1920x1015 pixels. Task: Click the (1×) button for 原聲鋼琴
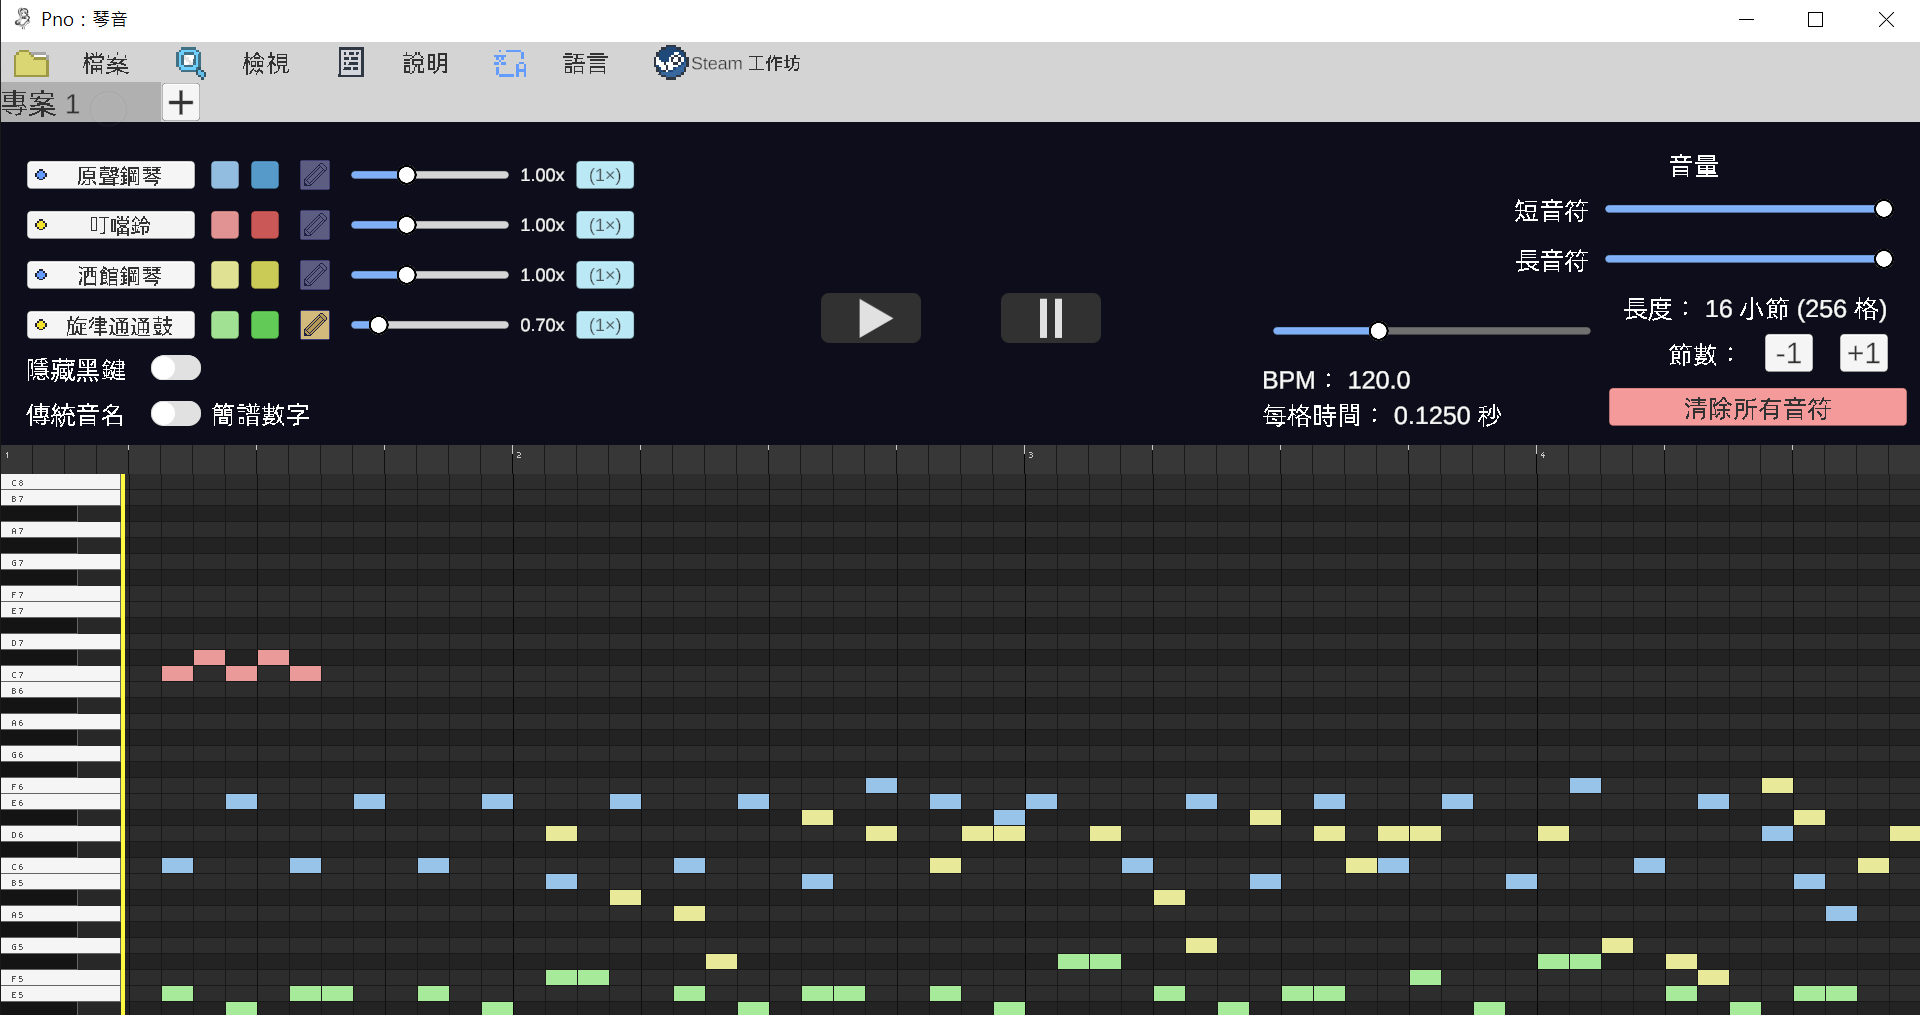(x=605, y=175)
